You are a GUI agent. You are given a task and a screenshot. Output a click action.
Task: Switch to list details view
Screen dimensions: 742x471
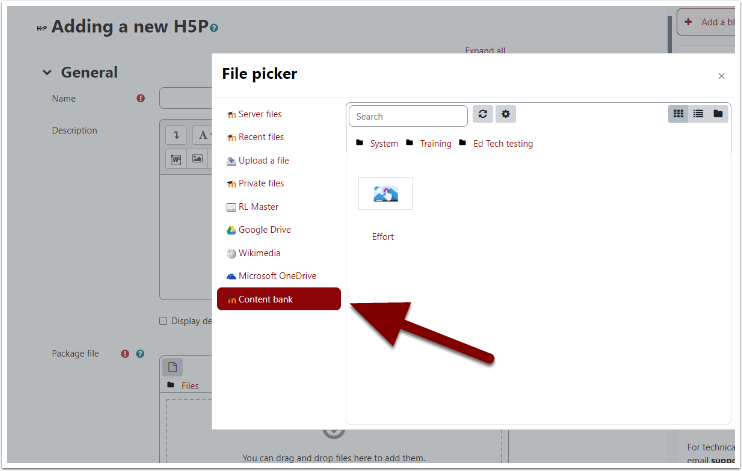pos(698,114)
